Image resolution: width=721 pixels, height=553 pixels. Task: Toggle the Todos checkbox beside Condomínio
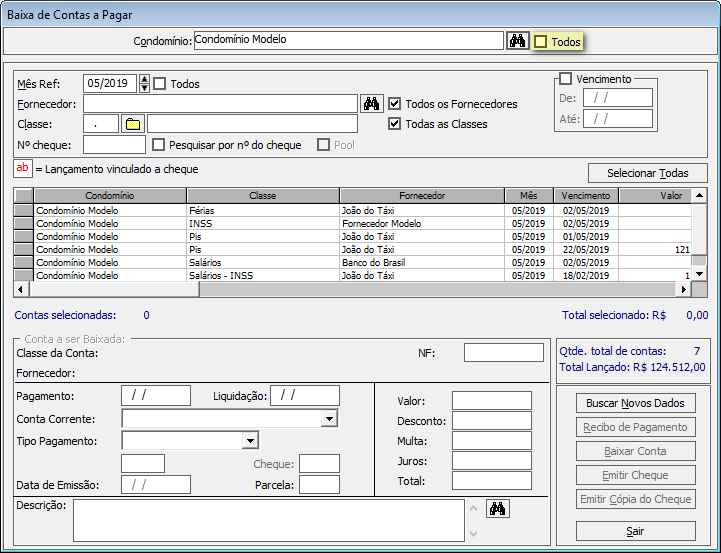click(541, 42)
